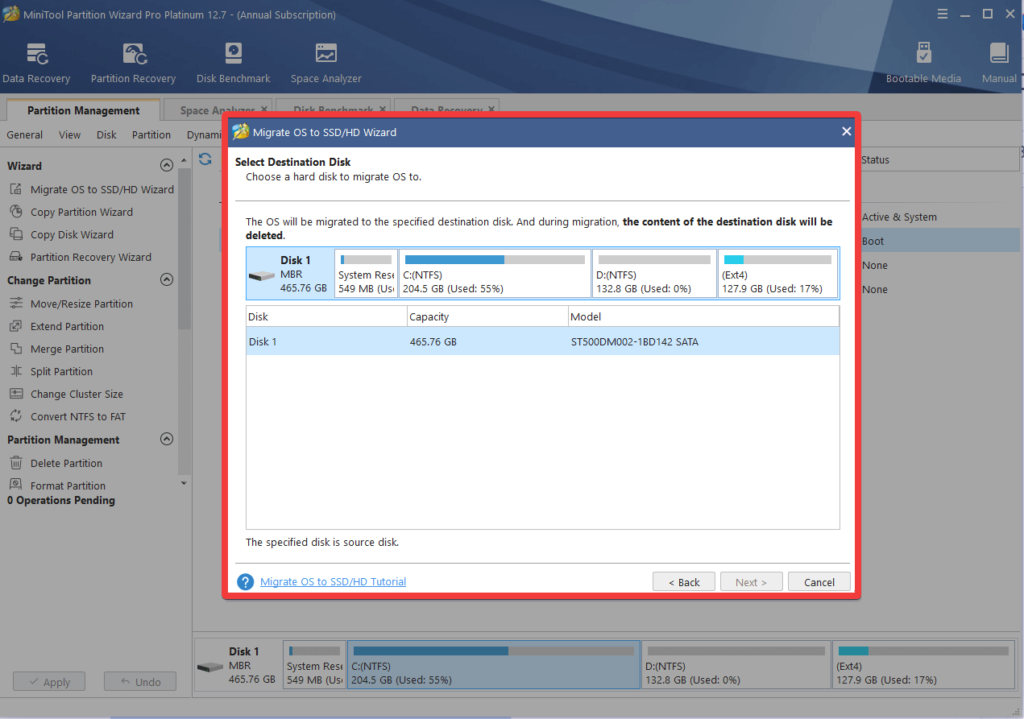
Task: Select the C:(NTFS) partition in the dialog disk map
Action: coord(494,273)
